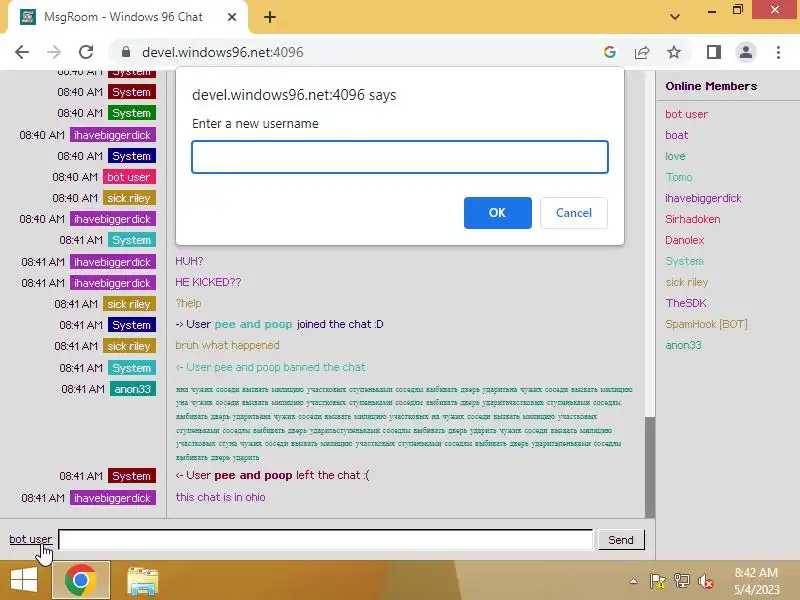Screen dimensions: 800x600
Task: Select Tomo in Online Members
Action: (679, 177)
